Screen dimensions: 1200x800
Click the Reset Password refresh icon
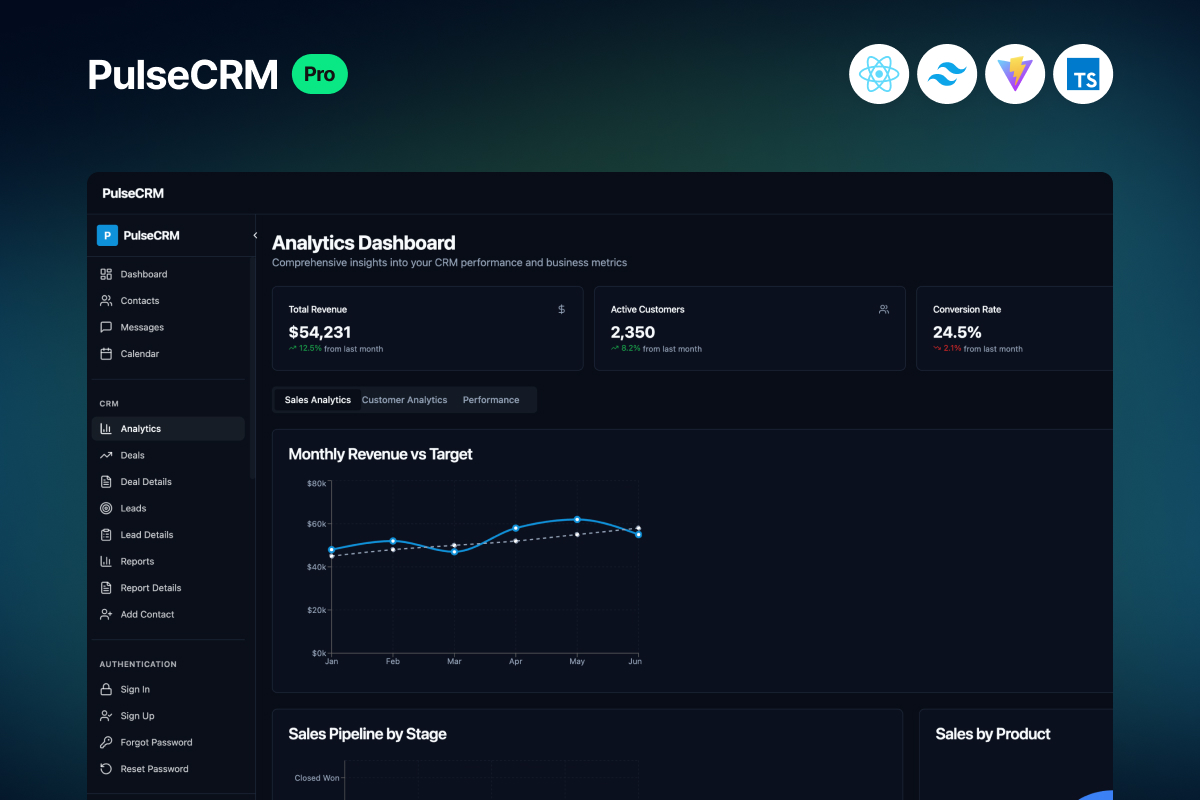tap(106, 769)
